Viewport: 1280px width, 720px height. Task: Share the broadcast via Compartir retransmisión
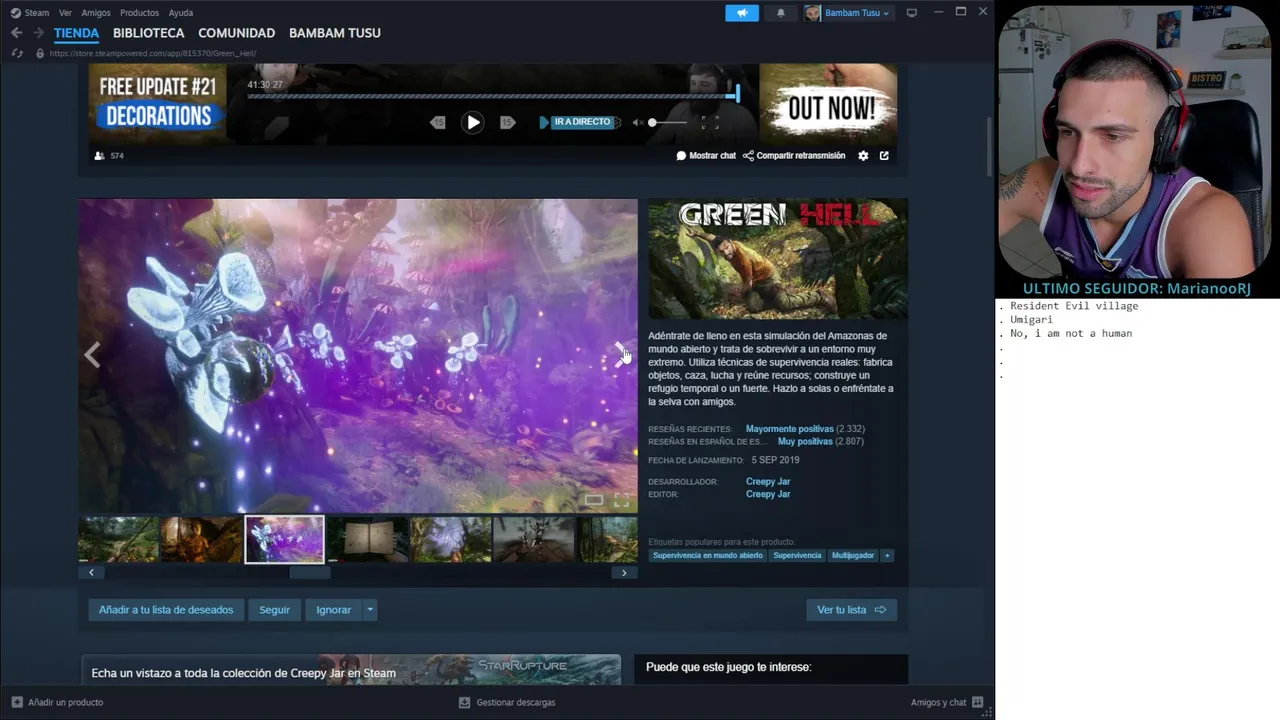(x=794, y=156)
